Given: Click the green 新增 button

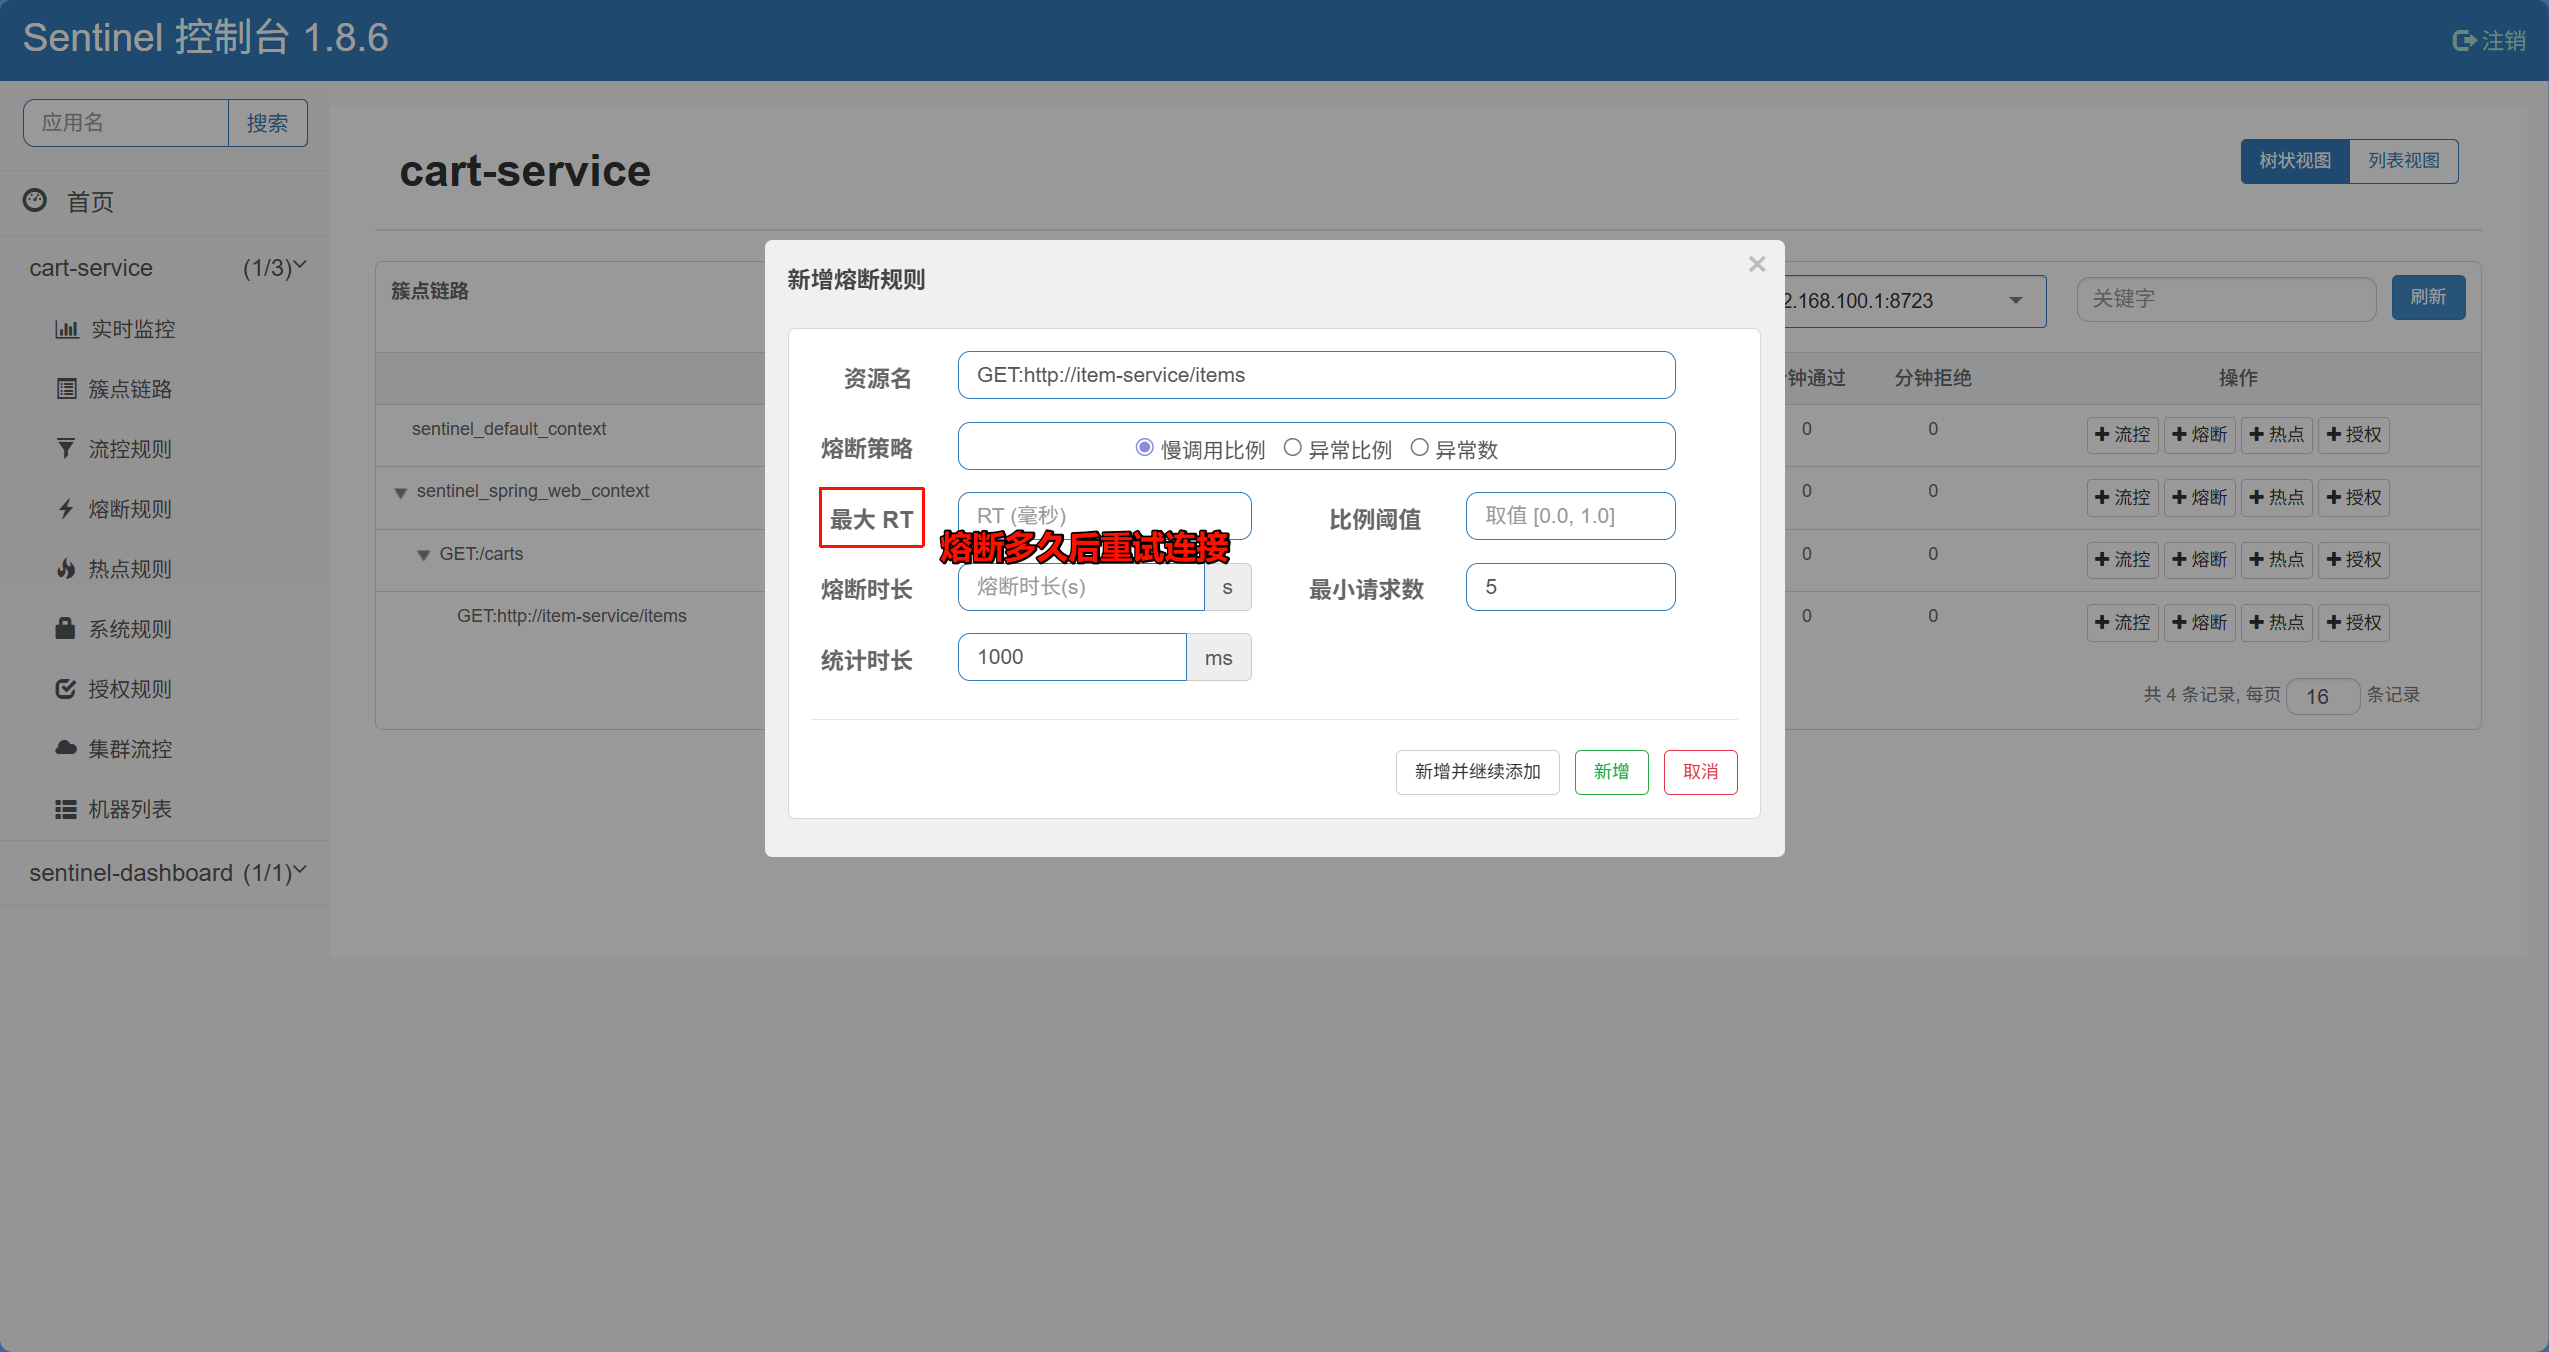Looking at the screenshot, I should [1611, 772].
